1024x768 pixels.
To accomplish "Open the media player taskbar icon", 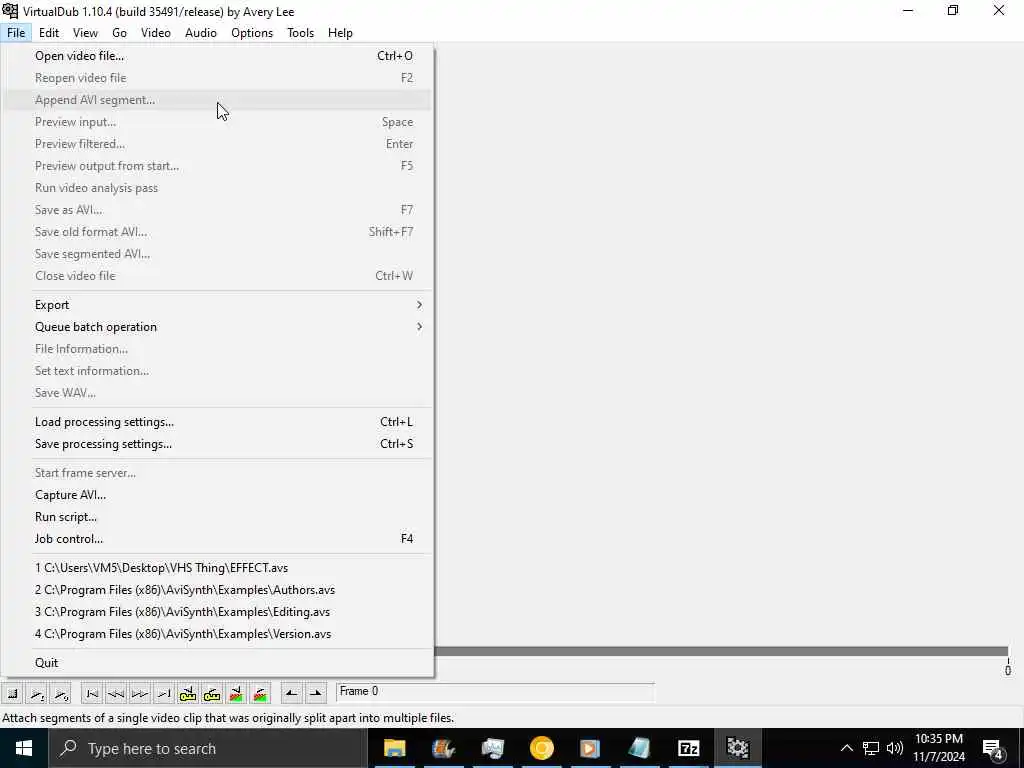I will 590,748.
